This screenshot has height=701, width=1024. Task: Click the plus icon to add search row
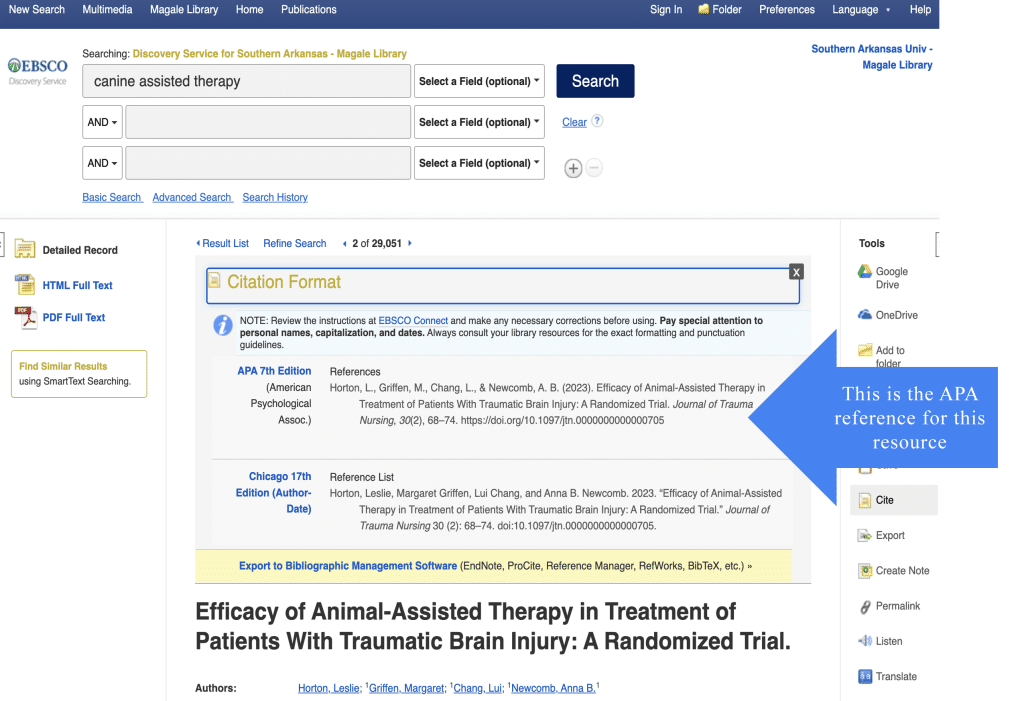tap(573, 168)
